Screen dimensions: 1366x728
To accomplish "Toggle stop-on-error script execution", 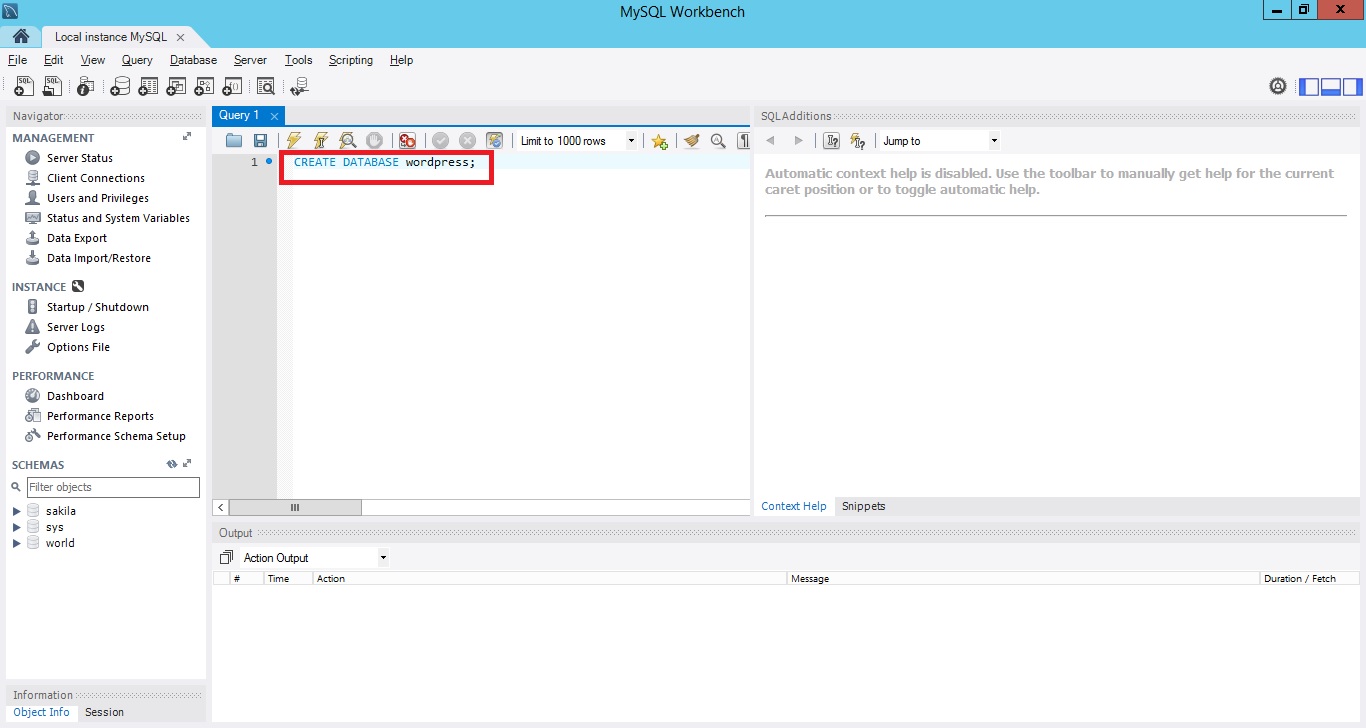I will (x=407, y=141).
